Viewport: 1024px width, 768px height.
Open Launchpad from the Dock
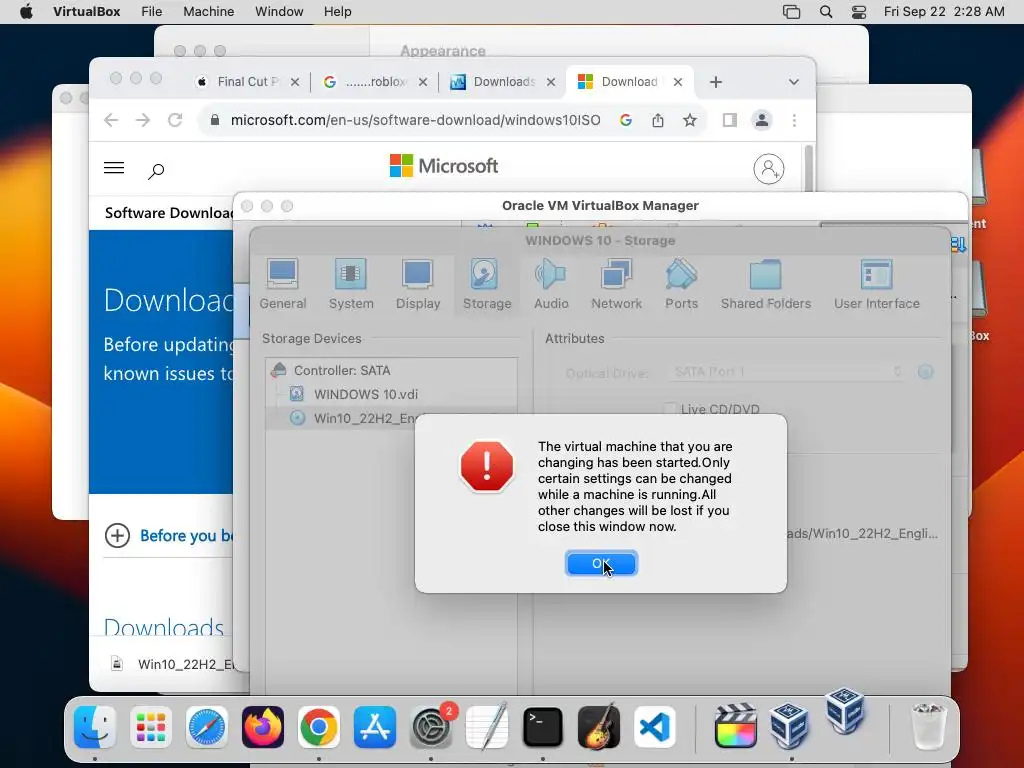pos(151,727)
